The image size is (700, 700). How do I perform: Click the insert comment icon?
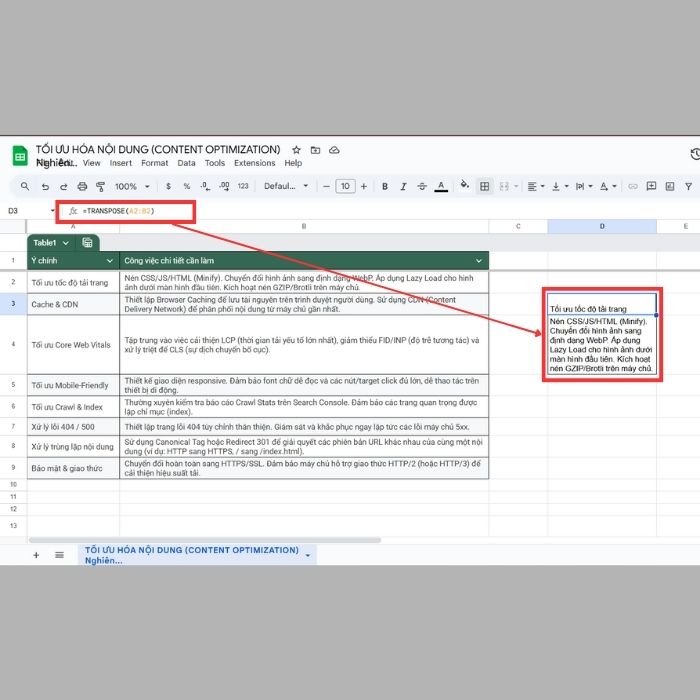pos(651,186)
